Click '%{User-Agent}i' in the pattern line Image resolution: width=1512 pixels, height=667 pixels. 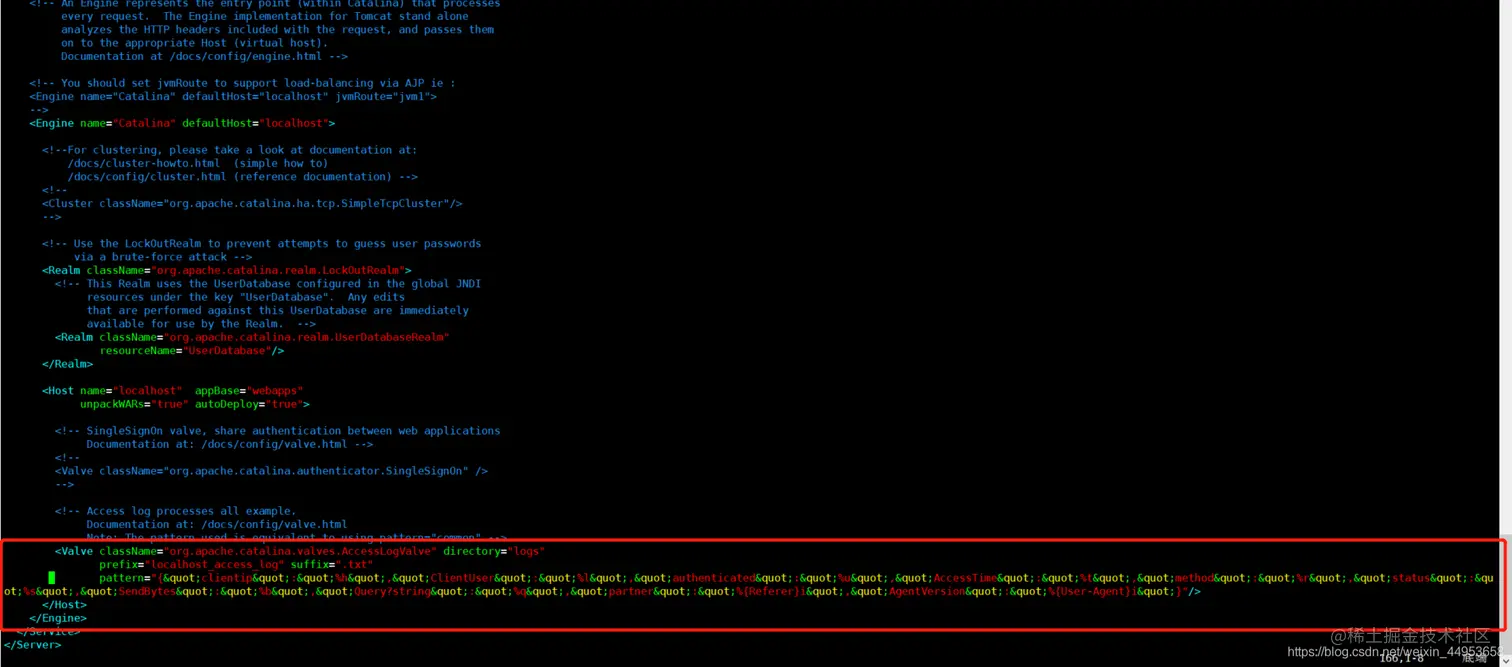click(1091, 591)
